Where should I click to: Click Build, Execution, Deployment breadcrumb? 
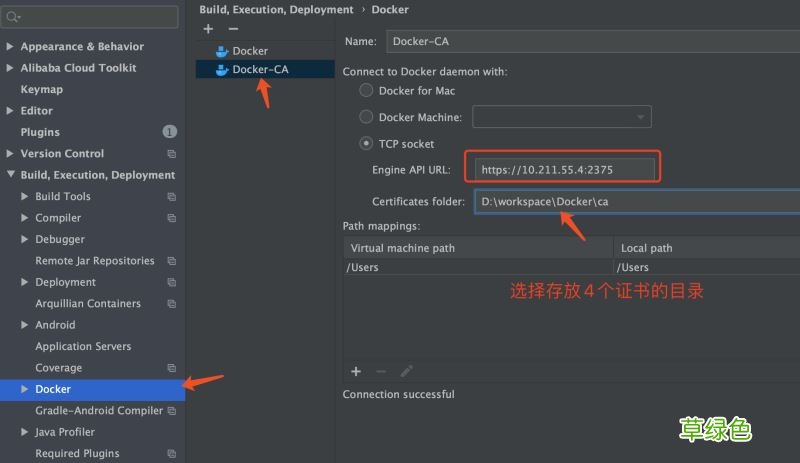pyautogui.click(x=276, y=10)
